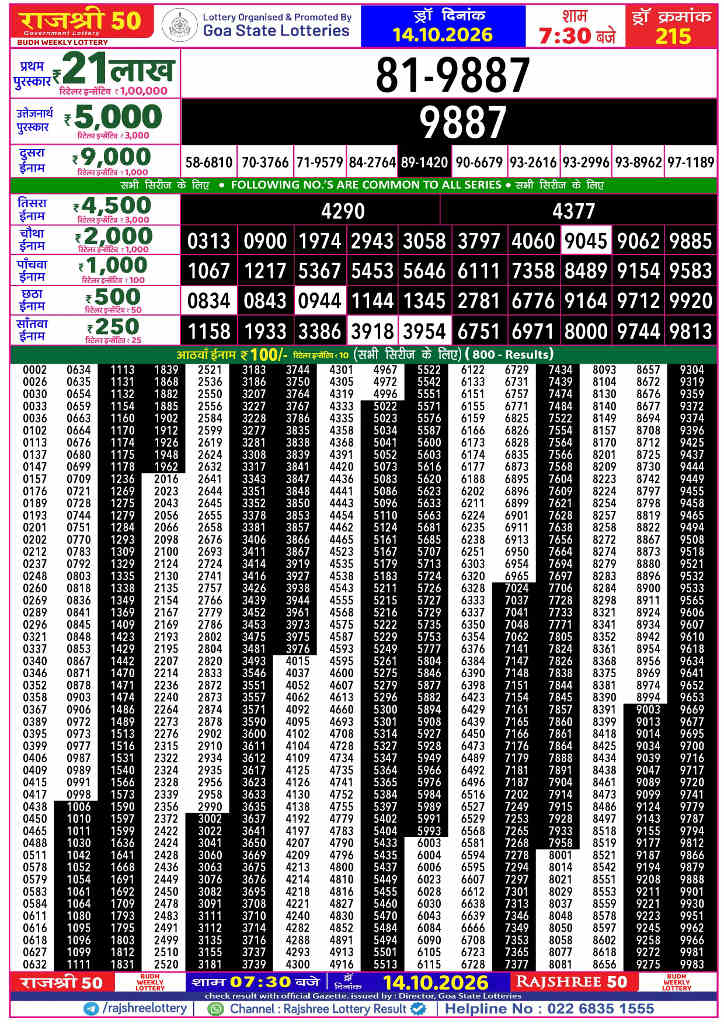Viewport: 724px width, 1024px height.
Task: Click the Goa State Lotteries emblem
Action: click(180, 25)
